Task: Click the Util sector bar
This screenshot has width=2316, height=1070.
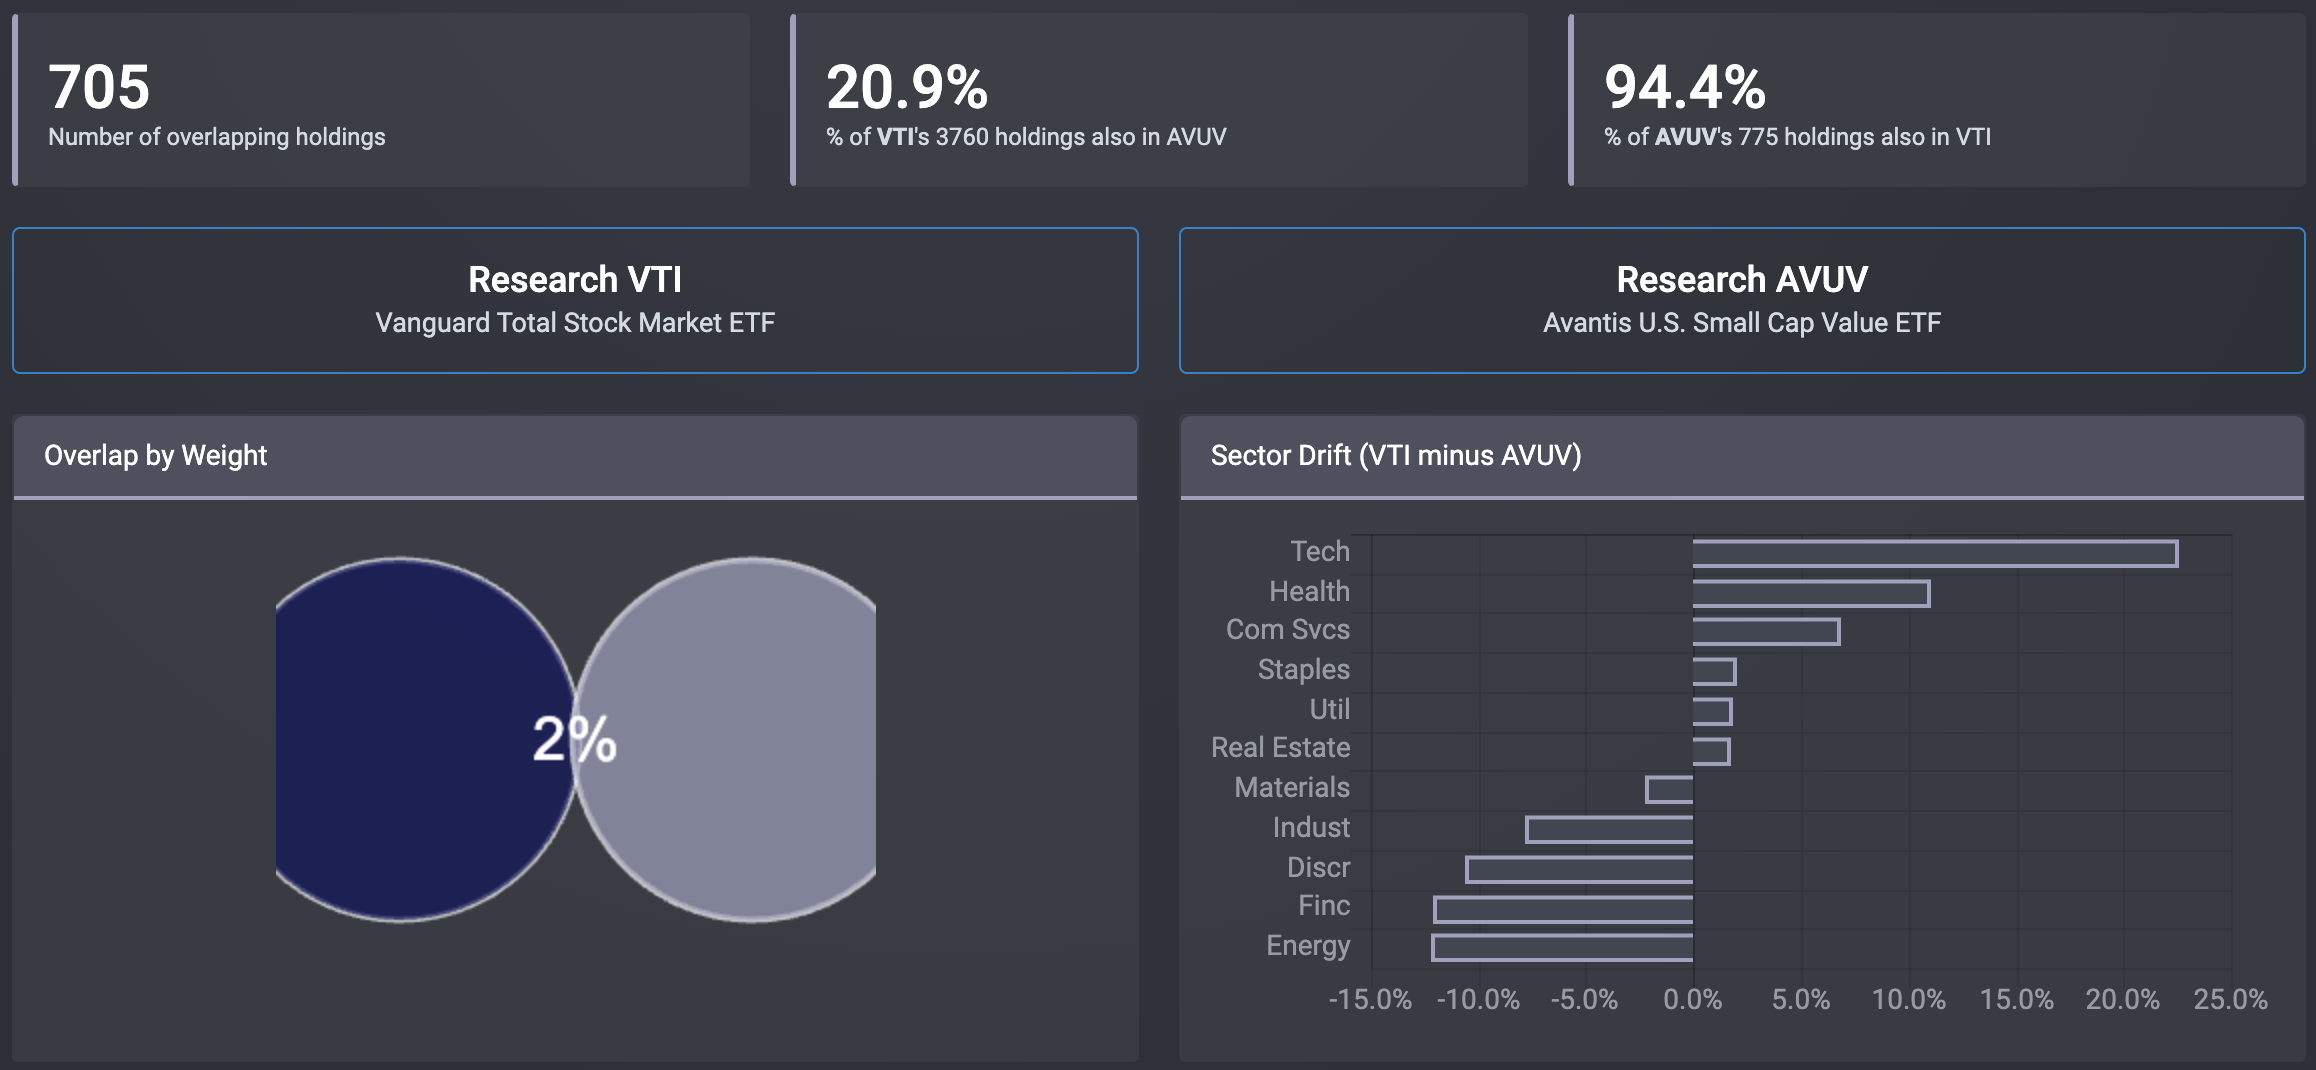Action: (1712, 712)
